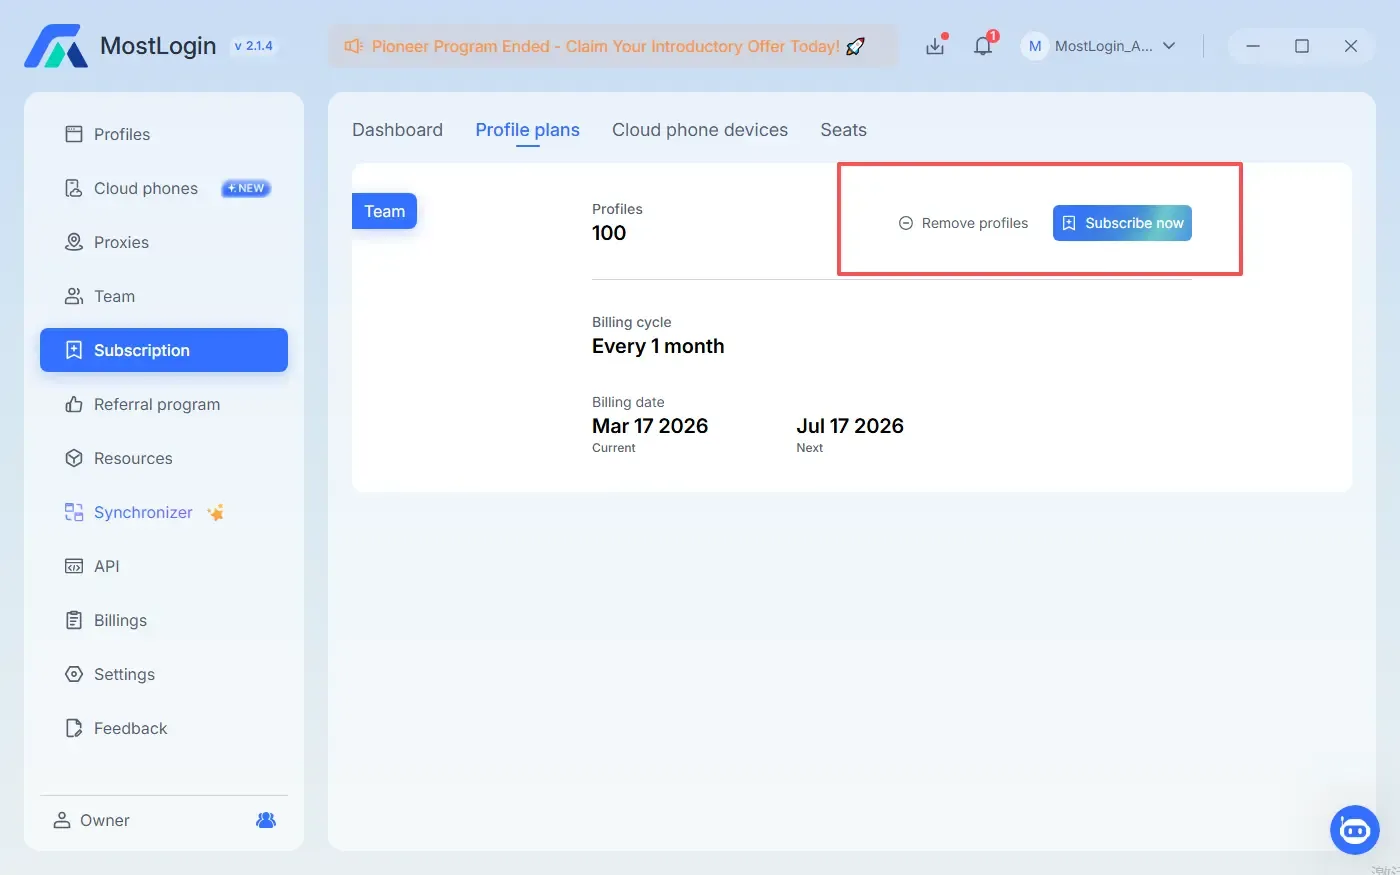Open Billings in the sidebar menu
Image resolution: width=1400 pixels, height=875 pixels.
tap(164, 620)
